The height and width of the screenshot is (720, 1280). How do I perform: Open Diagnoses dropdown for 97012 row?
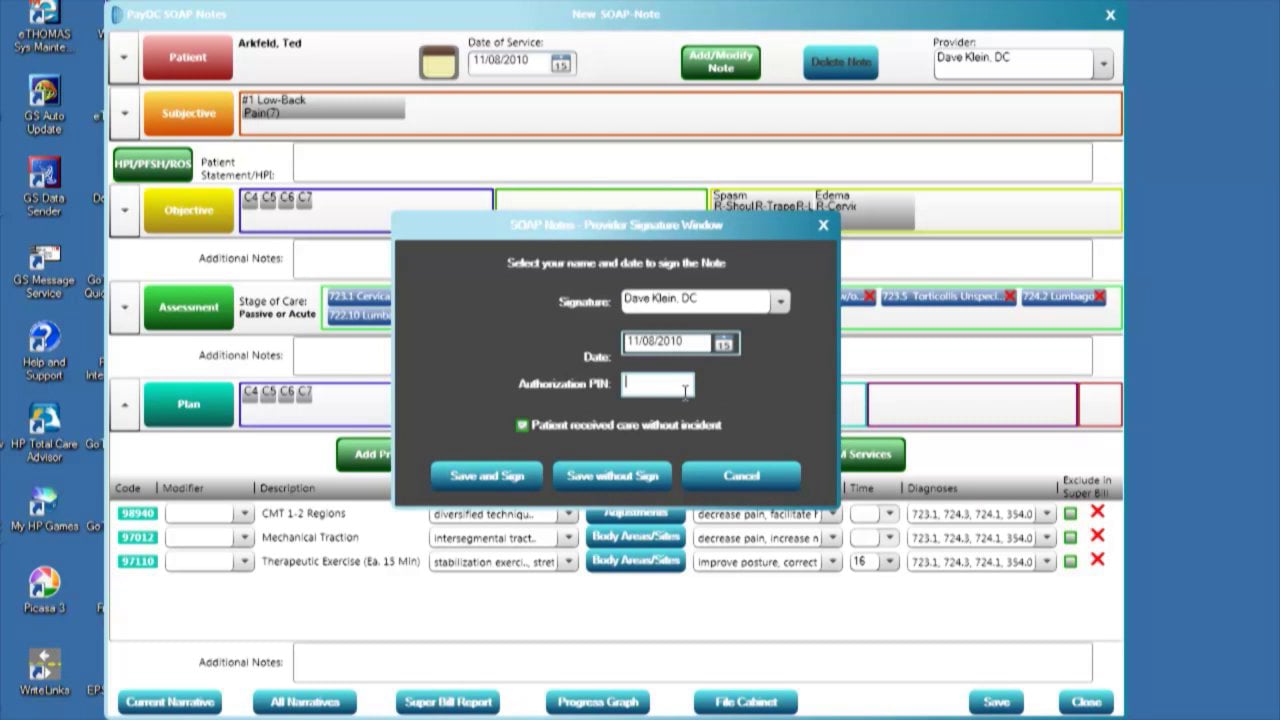click(1046, 537)
